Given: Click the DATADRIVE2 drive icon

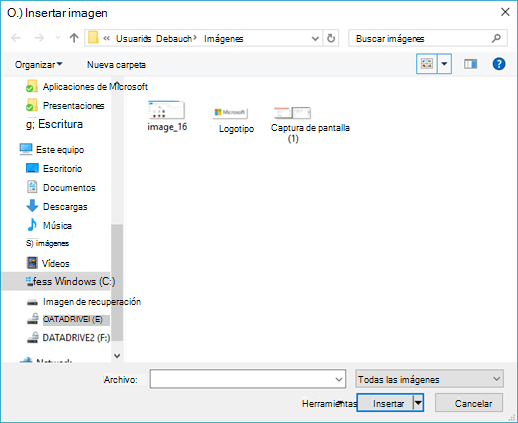Looking at the screenshot, I should [x=33, y=337].
